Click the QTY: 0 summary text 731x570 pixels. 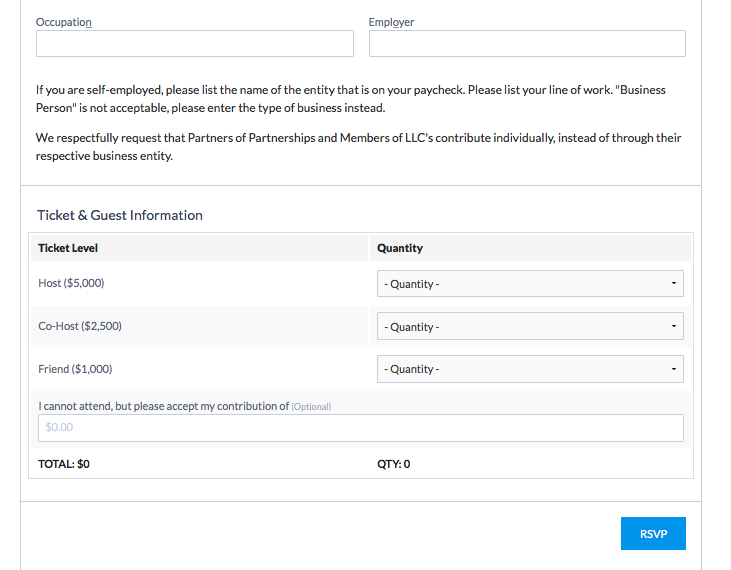[393, 464]
